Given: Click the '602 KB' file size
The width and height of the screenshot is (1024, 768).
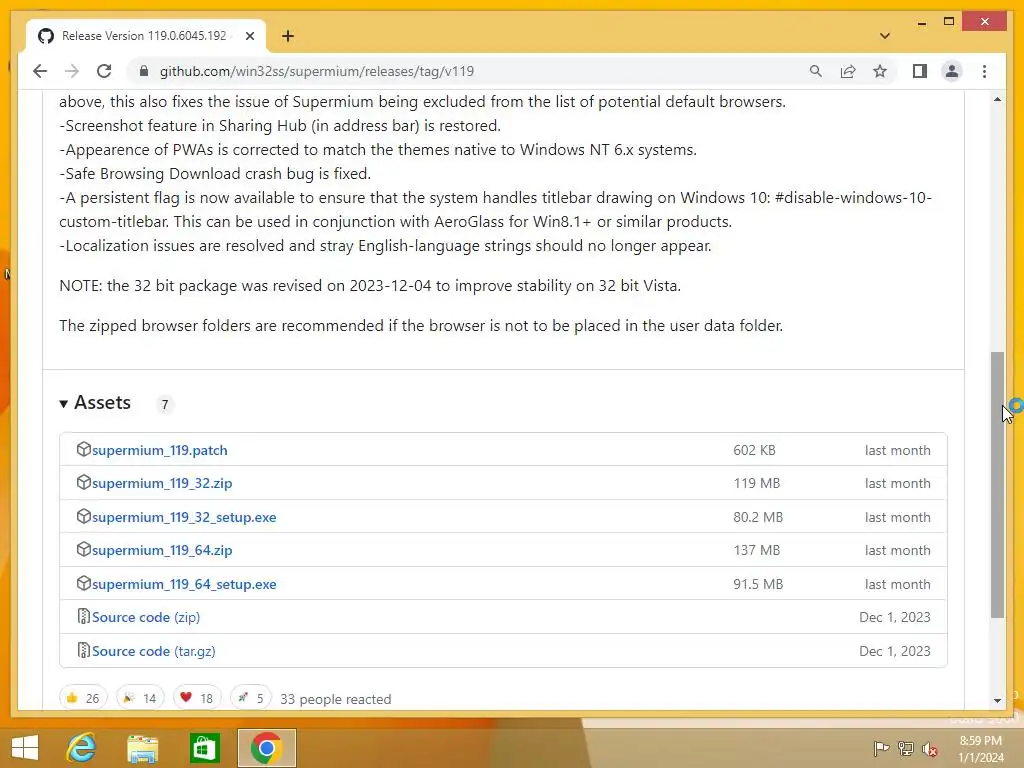Looking at the screenshot, I should 754,450.
